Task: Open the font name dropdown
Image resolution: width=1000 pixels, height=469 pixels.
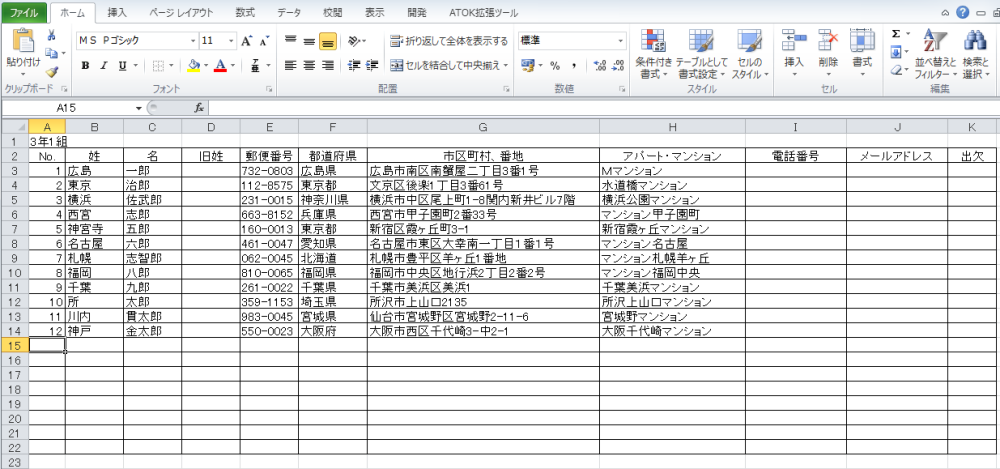Action: [x=189, y=41]
